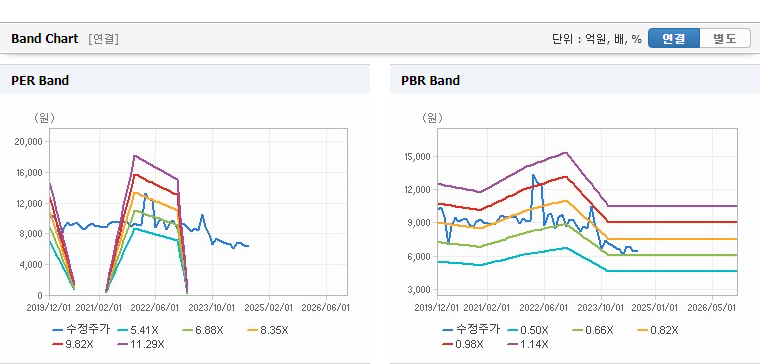The image size is (760, 364).
Task: Click the Band Chart heading
Action: tap(45, 39)
